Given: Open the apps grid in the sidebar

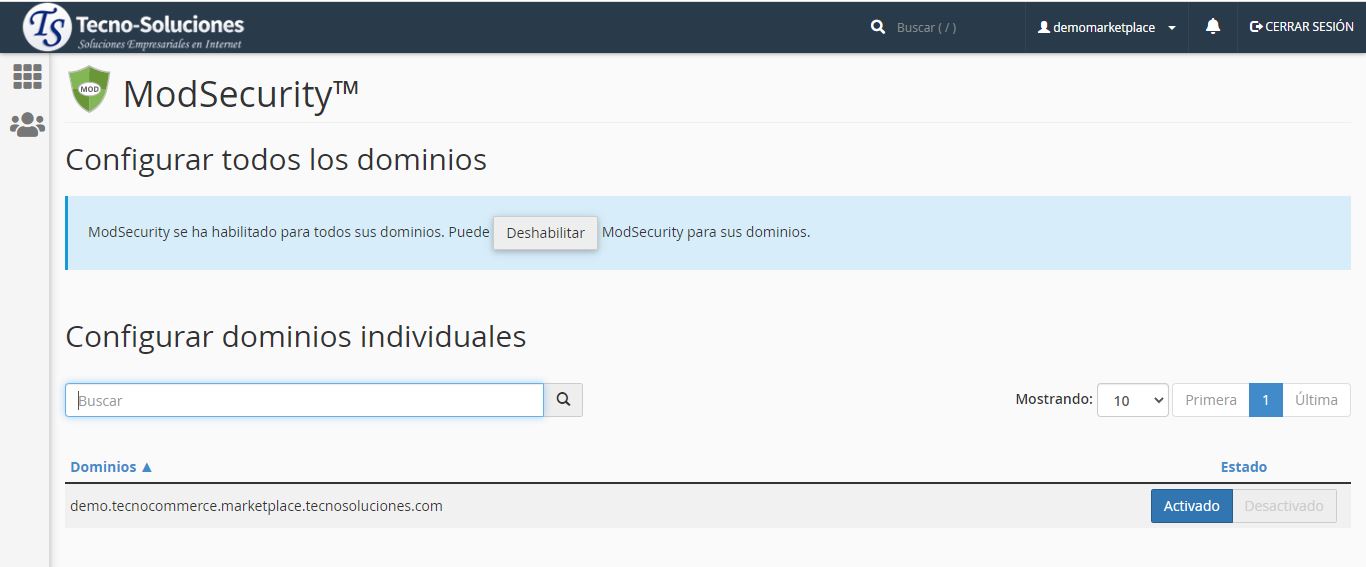Looking at the screenshot, I should click(x=27, y=76).
